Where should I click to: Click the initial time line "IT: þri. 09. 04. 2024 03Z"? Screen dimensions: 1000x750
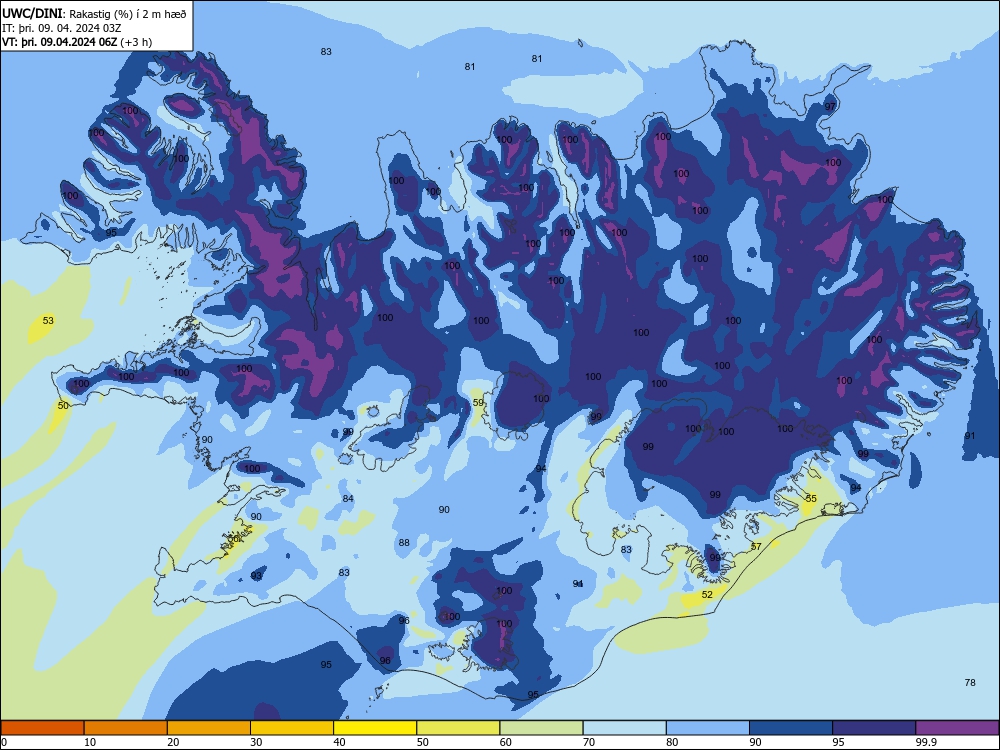tap(61, 28)
